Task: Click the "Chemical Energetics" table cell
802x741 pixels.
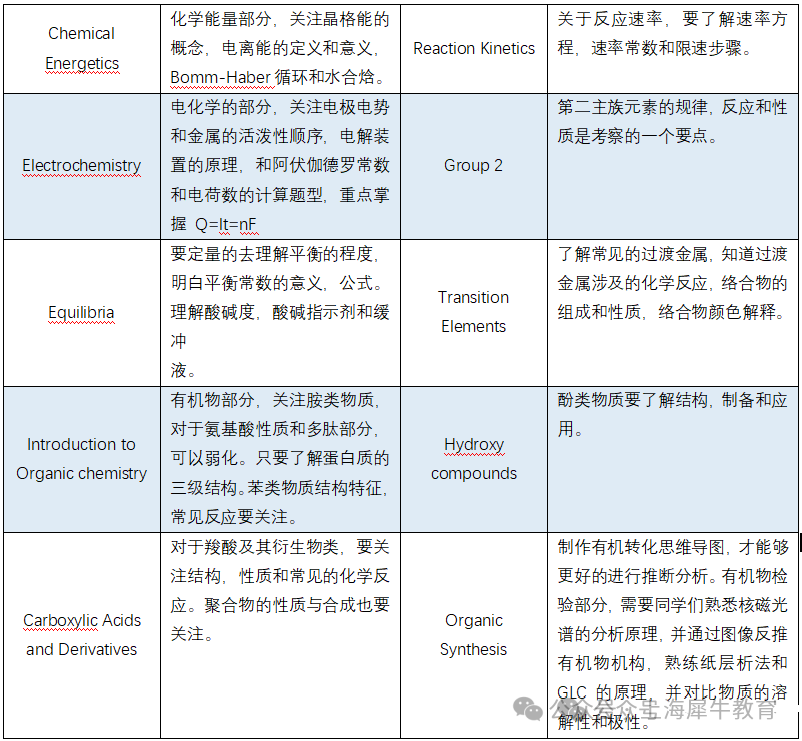Action: (82, 49)
